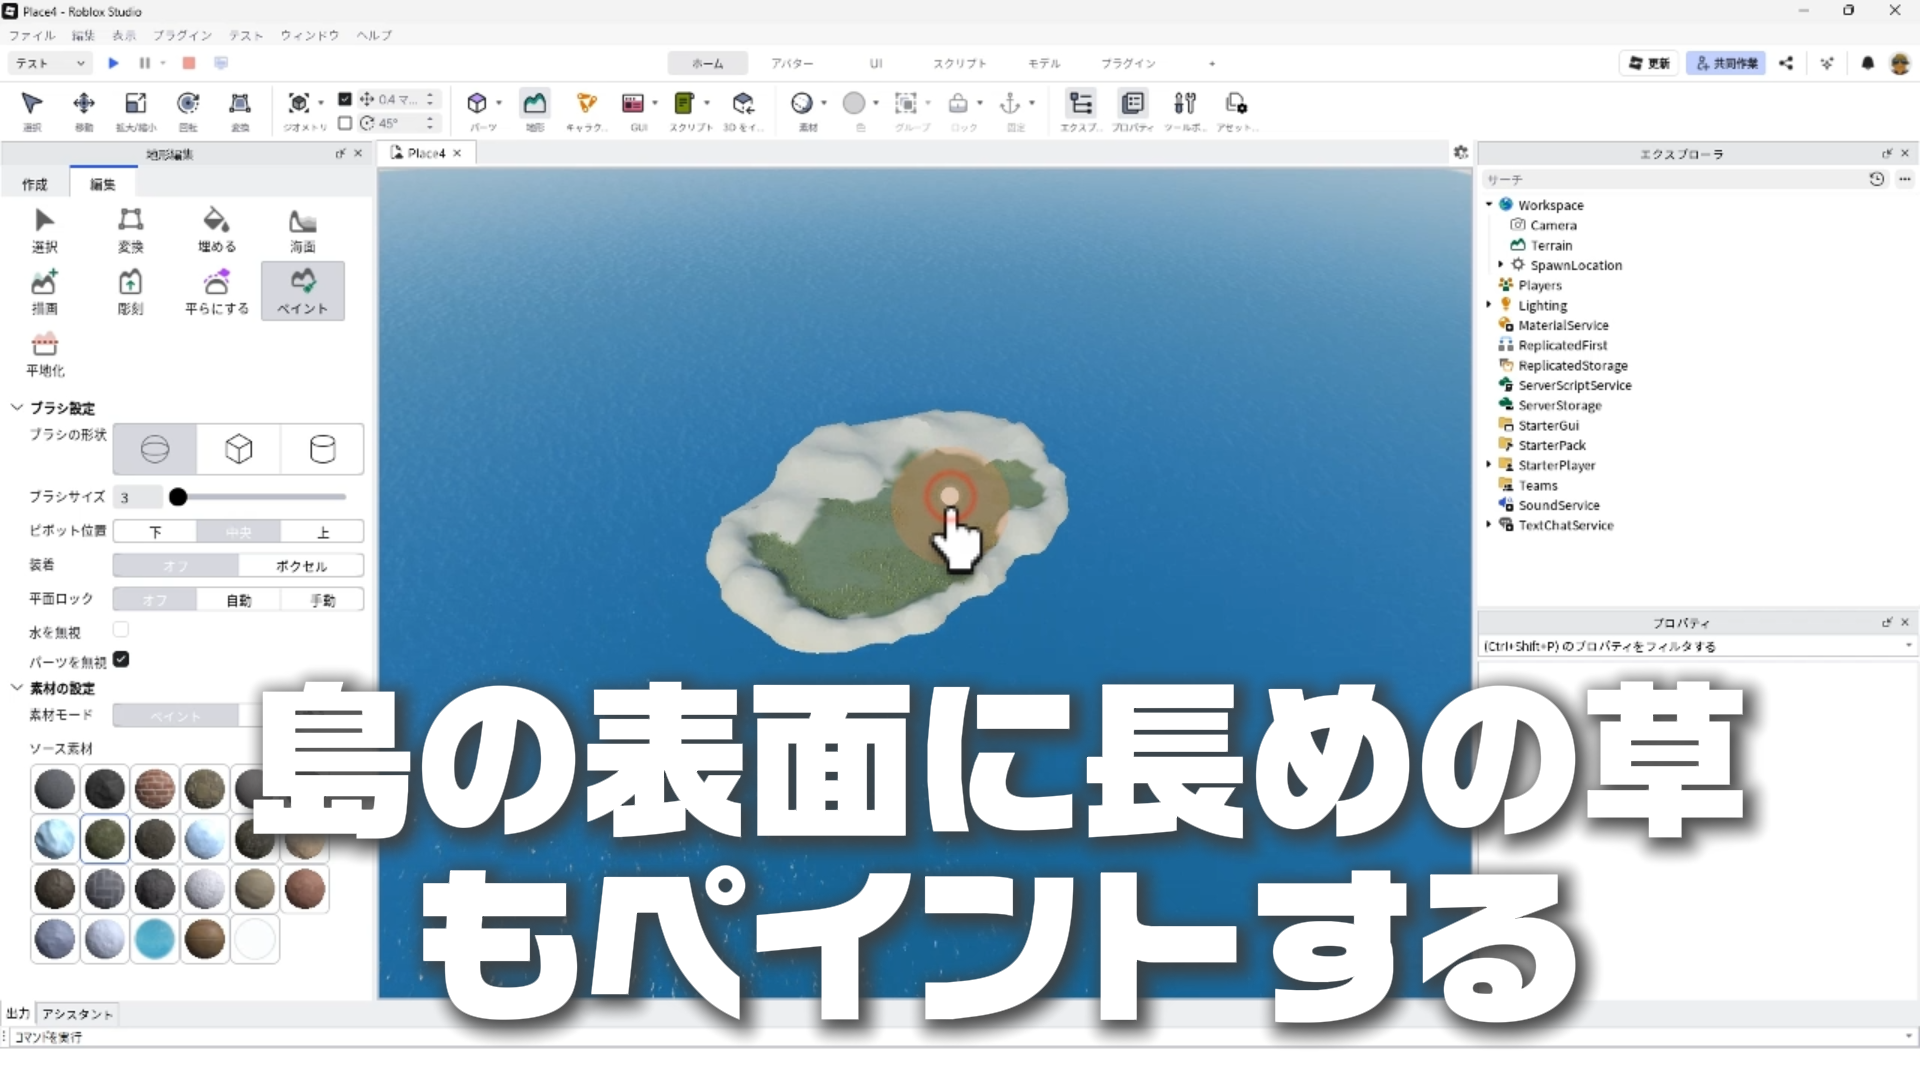Click the エクスプローラ search field

click(x=1670, y=180)
